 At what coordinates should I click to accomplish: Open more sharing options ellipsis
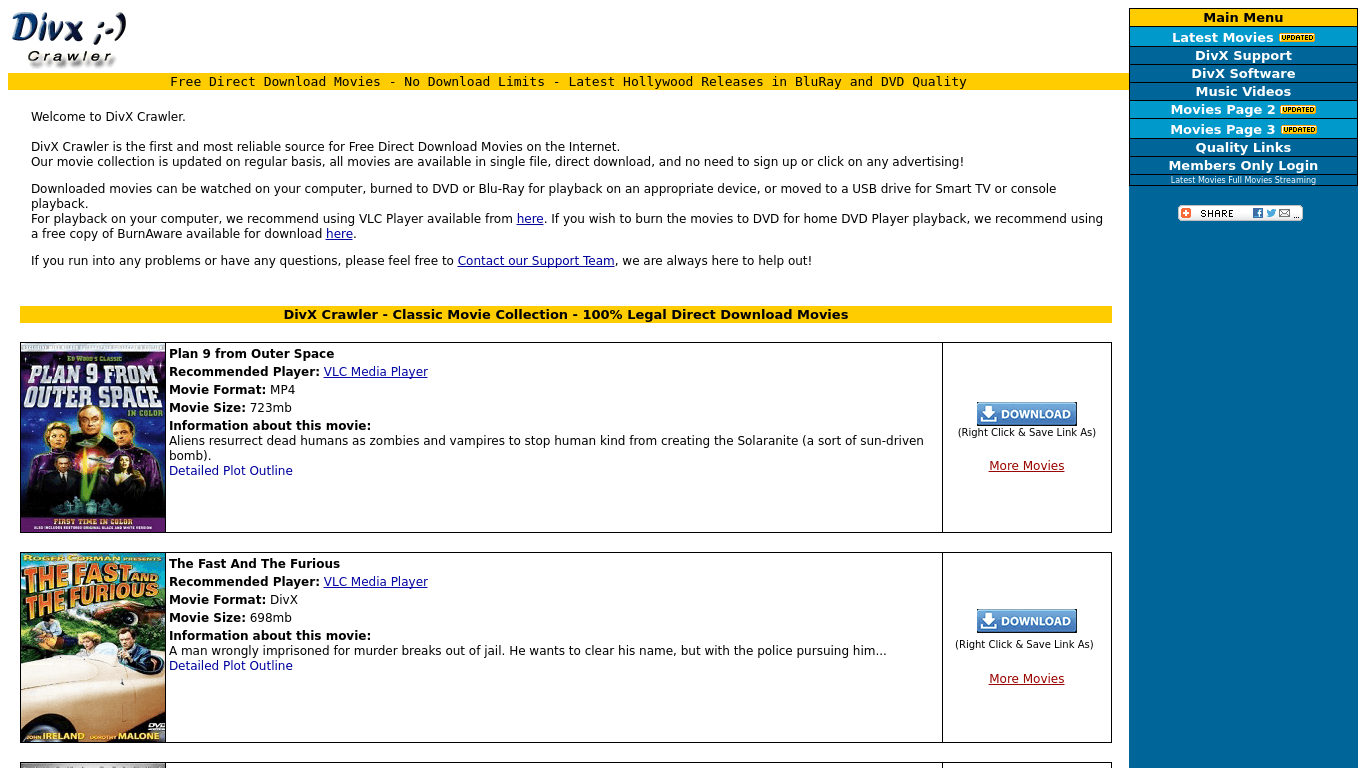1297,214
